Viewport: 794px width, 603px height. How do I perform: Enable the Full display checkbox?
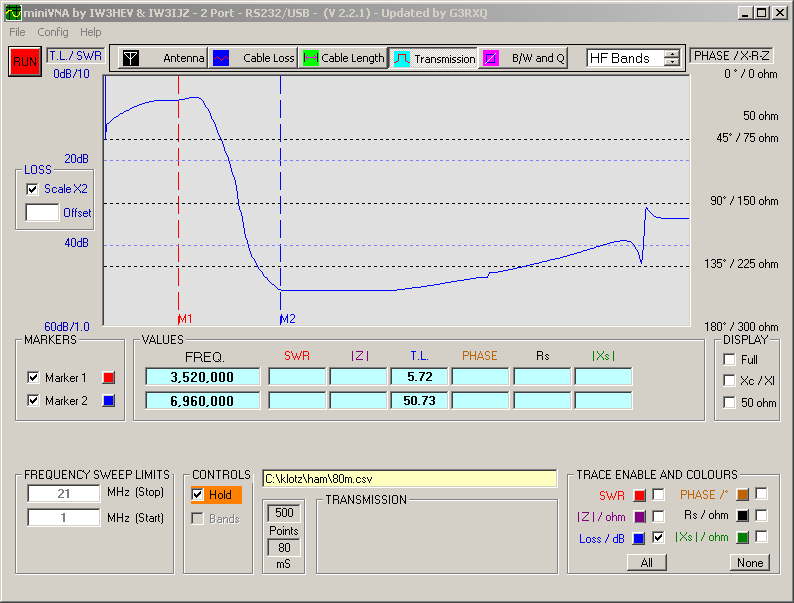(x=729, y=359)
